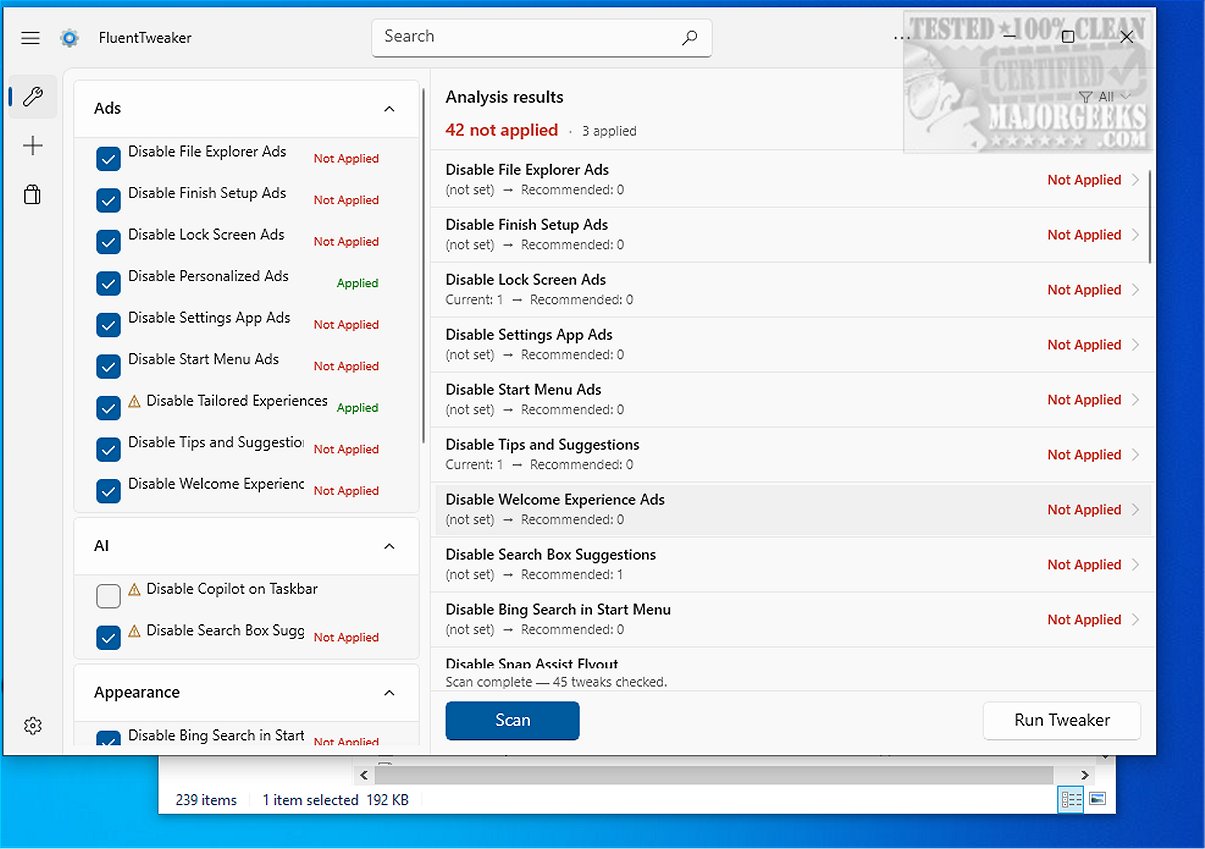Select the wrench Tweaks sidebar icon
The width and height of the screenshot is (1205, 849).
[33, 96]
